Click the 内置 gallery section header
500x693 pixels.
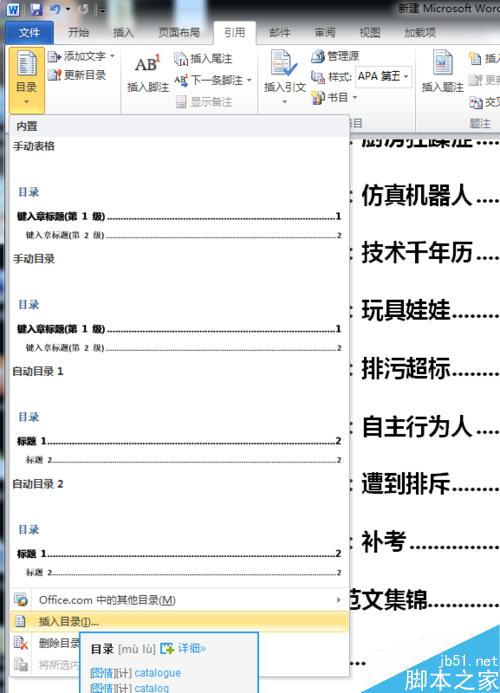point(179,126)
